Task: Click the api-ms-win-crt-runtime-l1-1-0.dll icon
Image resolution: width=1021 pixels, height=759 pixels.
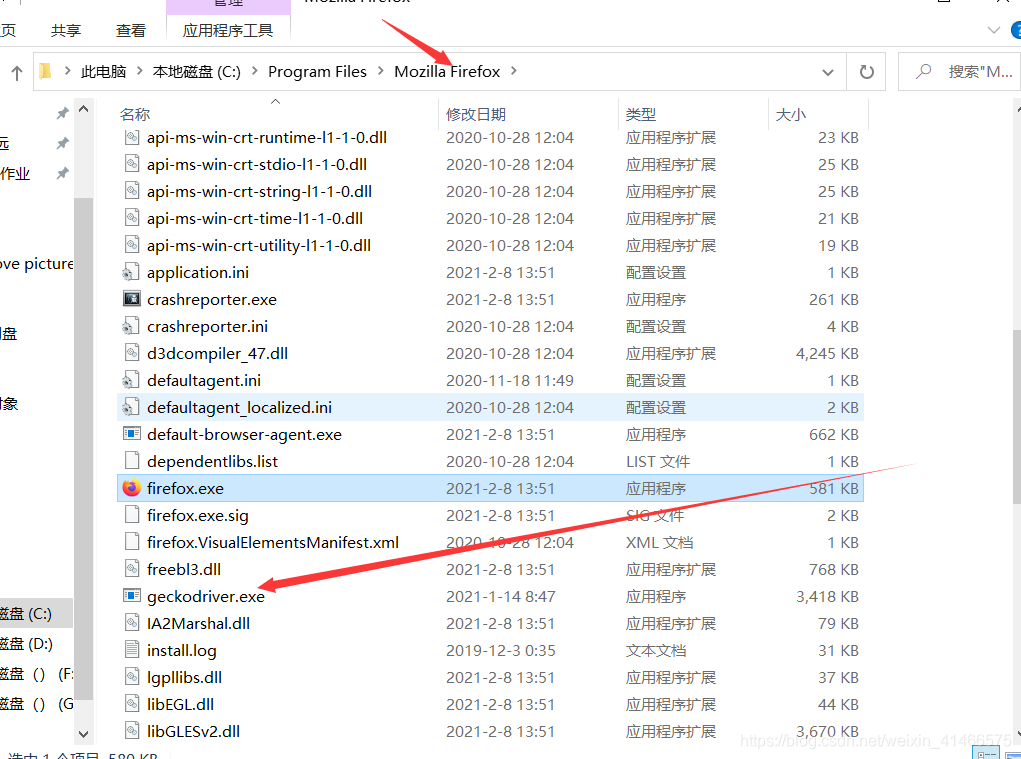Action: (132, 137)
